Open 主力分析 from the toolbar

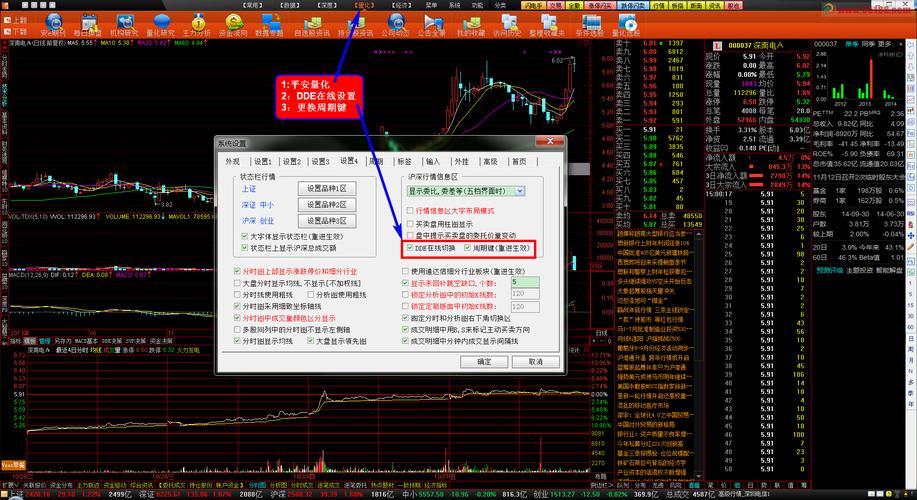(196, 28)
